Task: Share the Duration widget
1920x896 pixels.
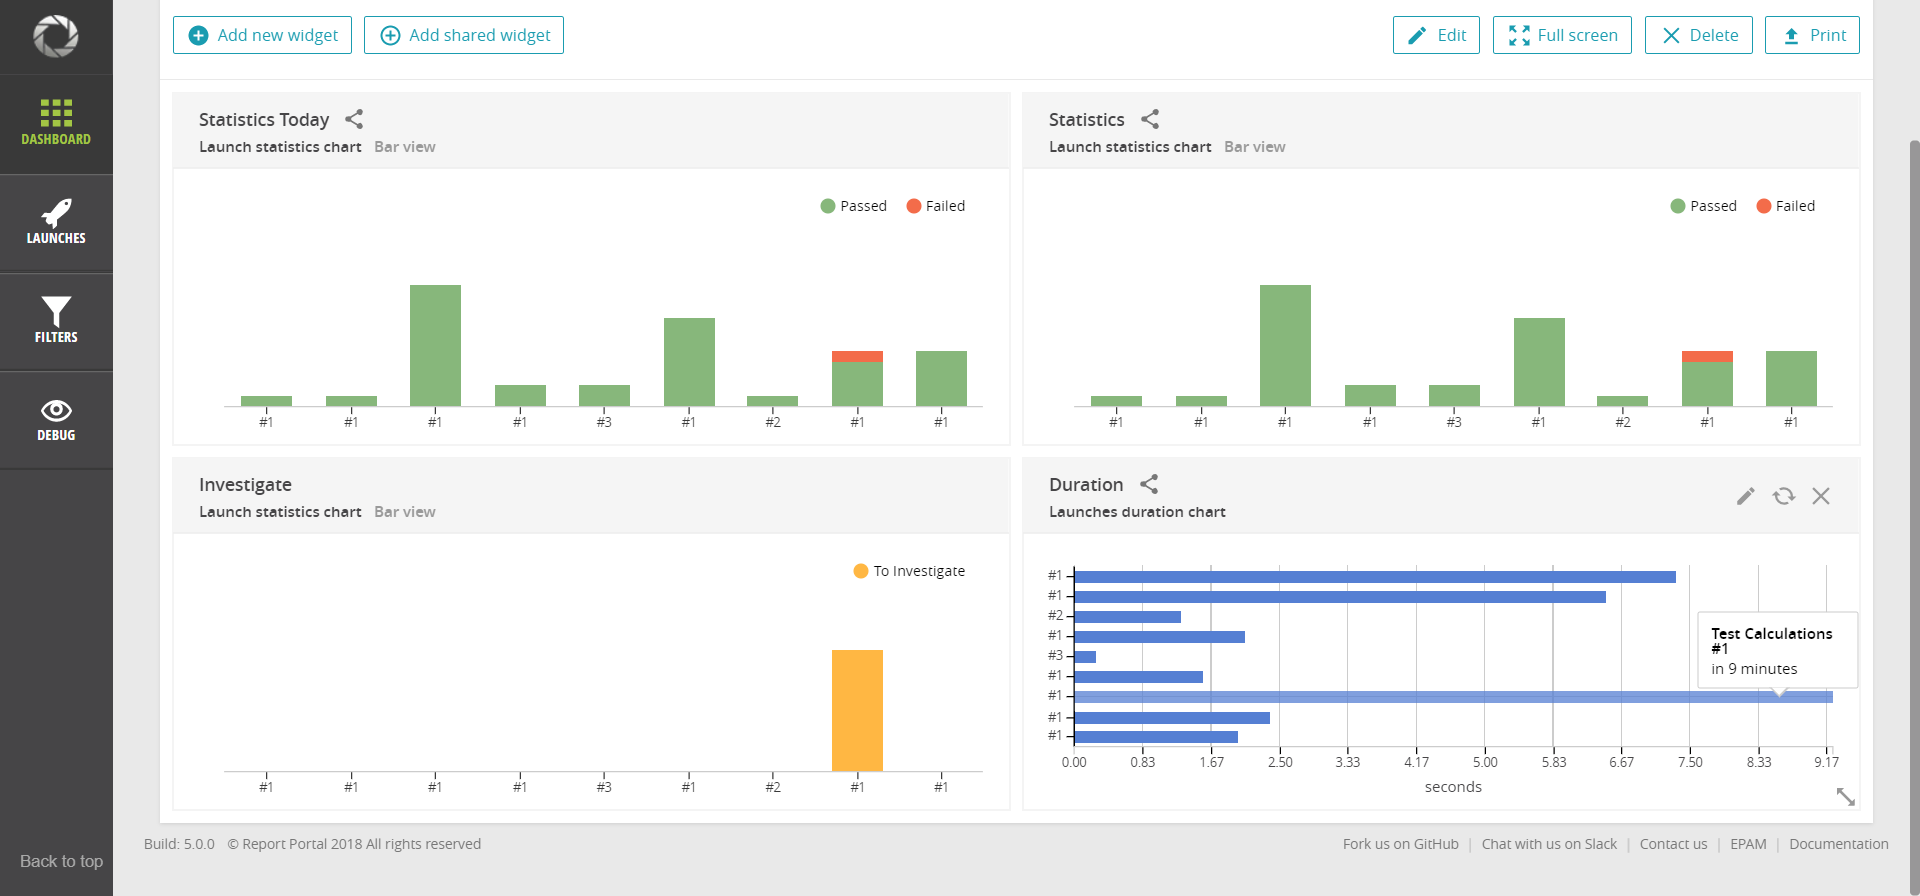Action: coord(1149,484)
